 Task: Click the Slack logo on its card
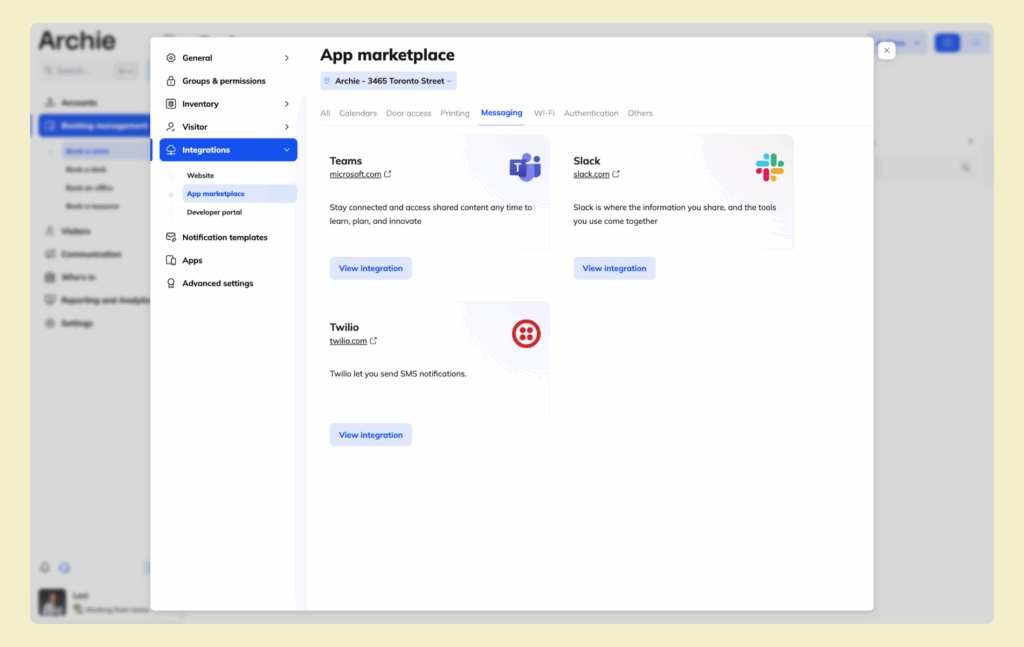(768, 167)
